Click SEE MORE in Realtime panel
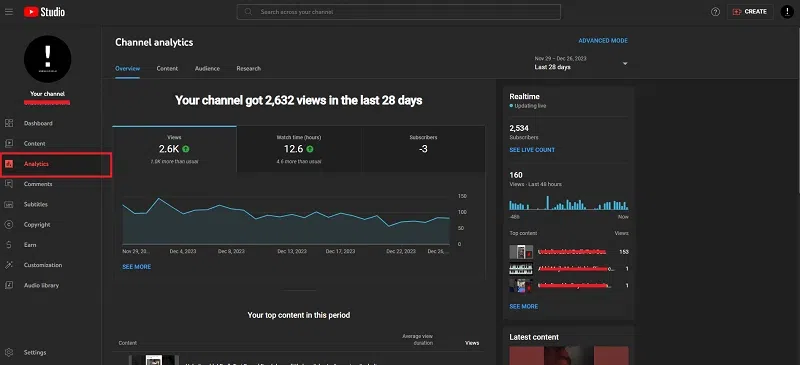This screenshot has width=800, height=365. coord(523,306)
